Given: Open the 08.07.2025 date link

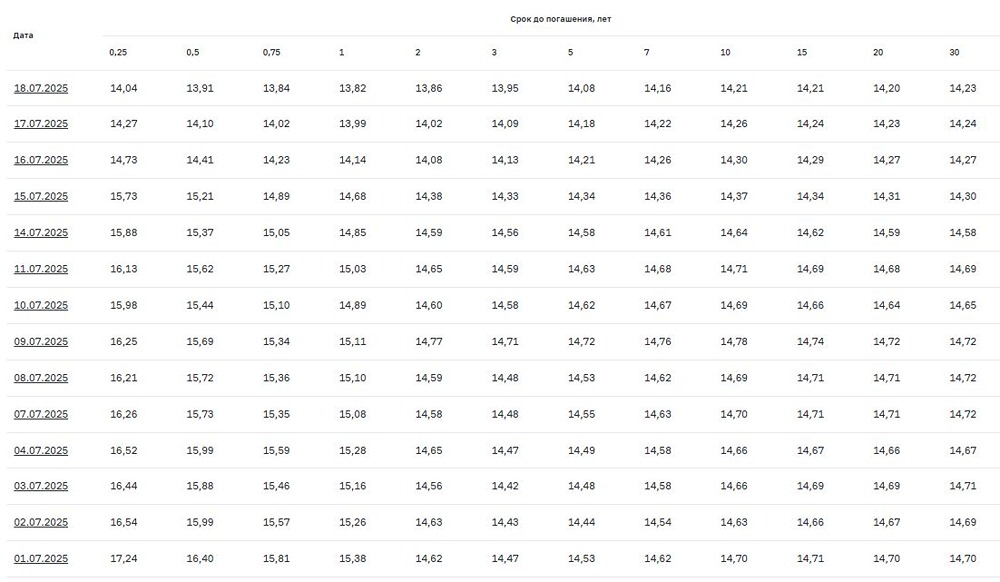Looking at the screenshot, I should point(41,378).
